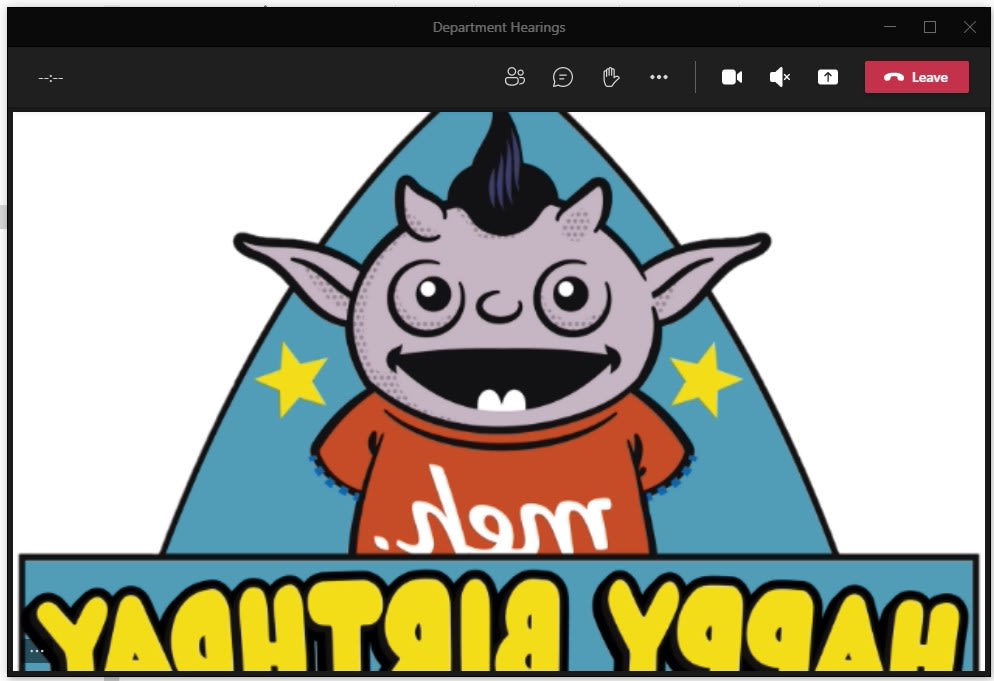Click the Department Hearings window title

[499, 27]
